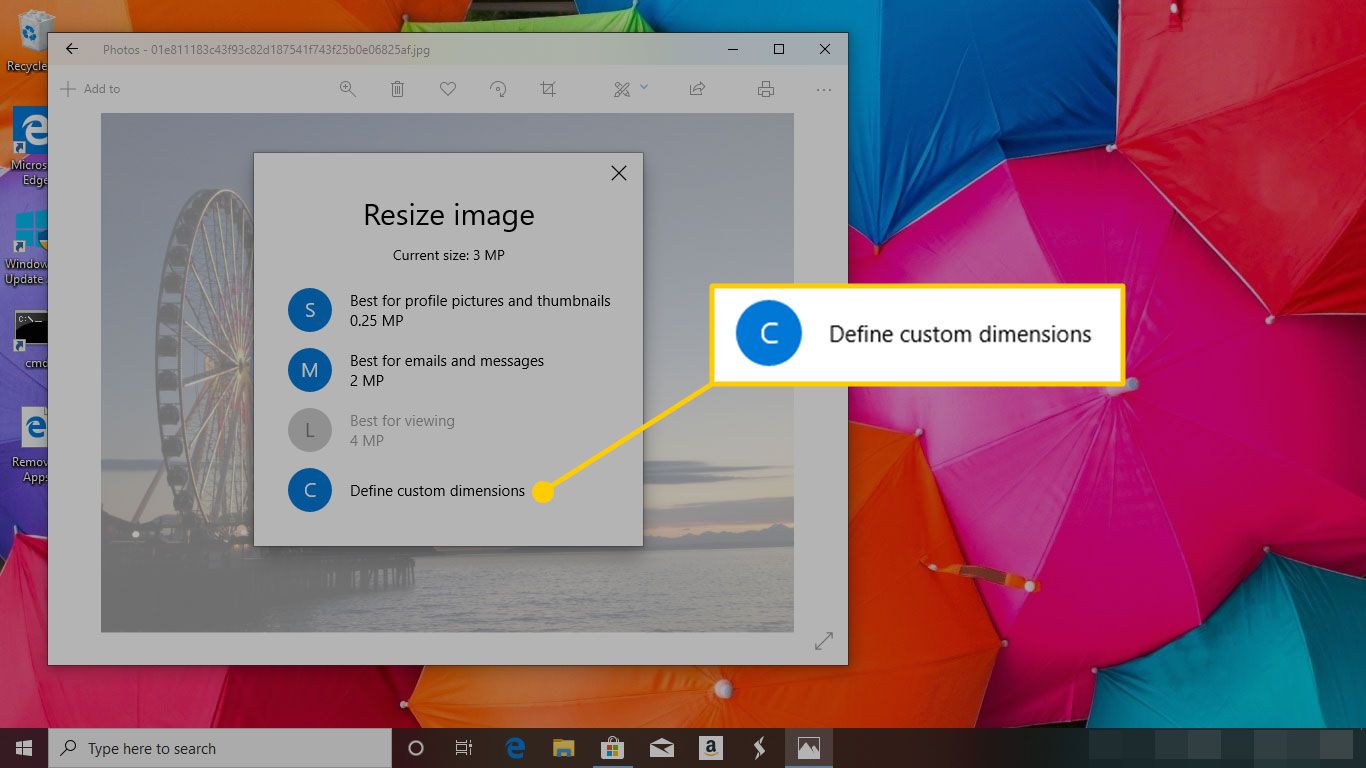
Task: Click the Photos window title text
Action: pos(266,49)
